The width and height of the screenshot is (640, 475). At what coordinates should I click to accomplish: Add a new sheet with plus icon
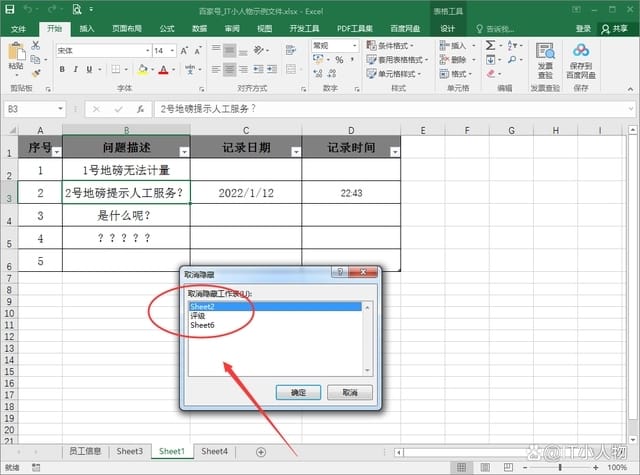point(261,452)
